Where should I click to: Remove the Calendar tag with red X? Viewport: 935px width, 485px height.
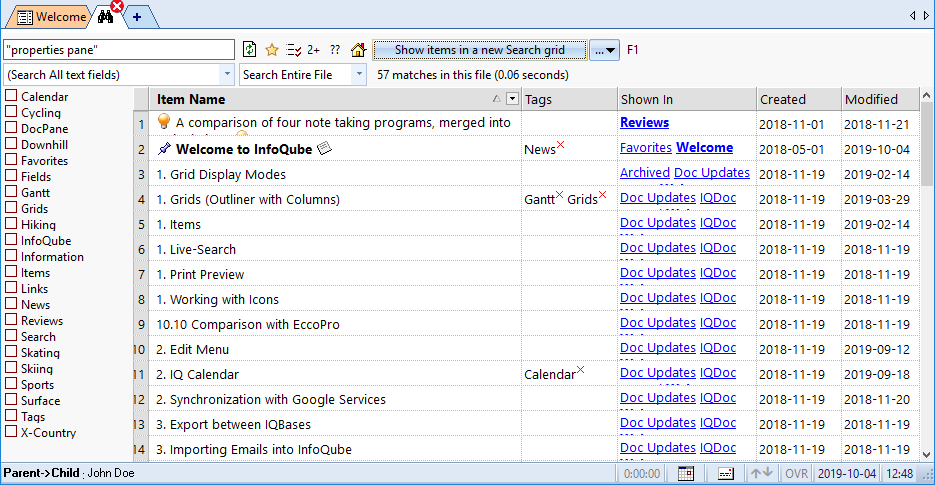[580, 370]
